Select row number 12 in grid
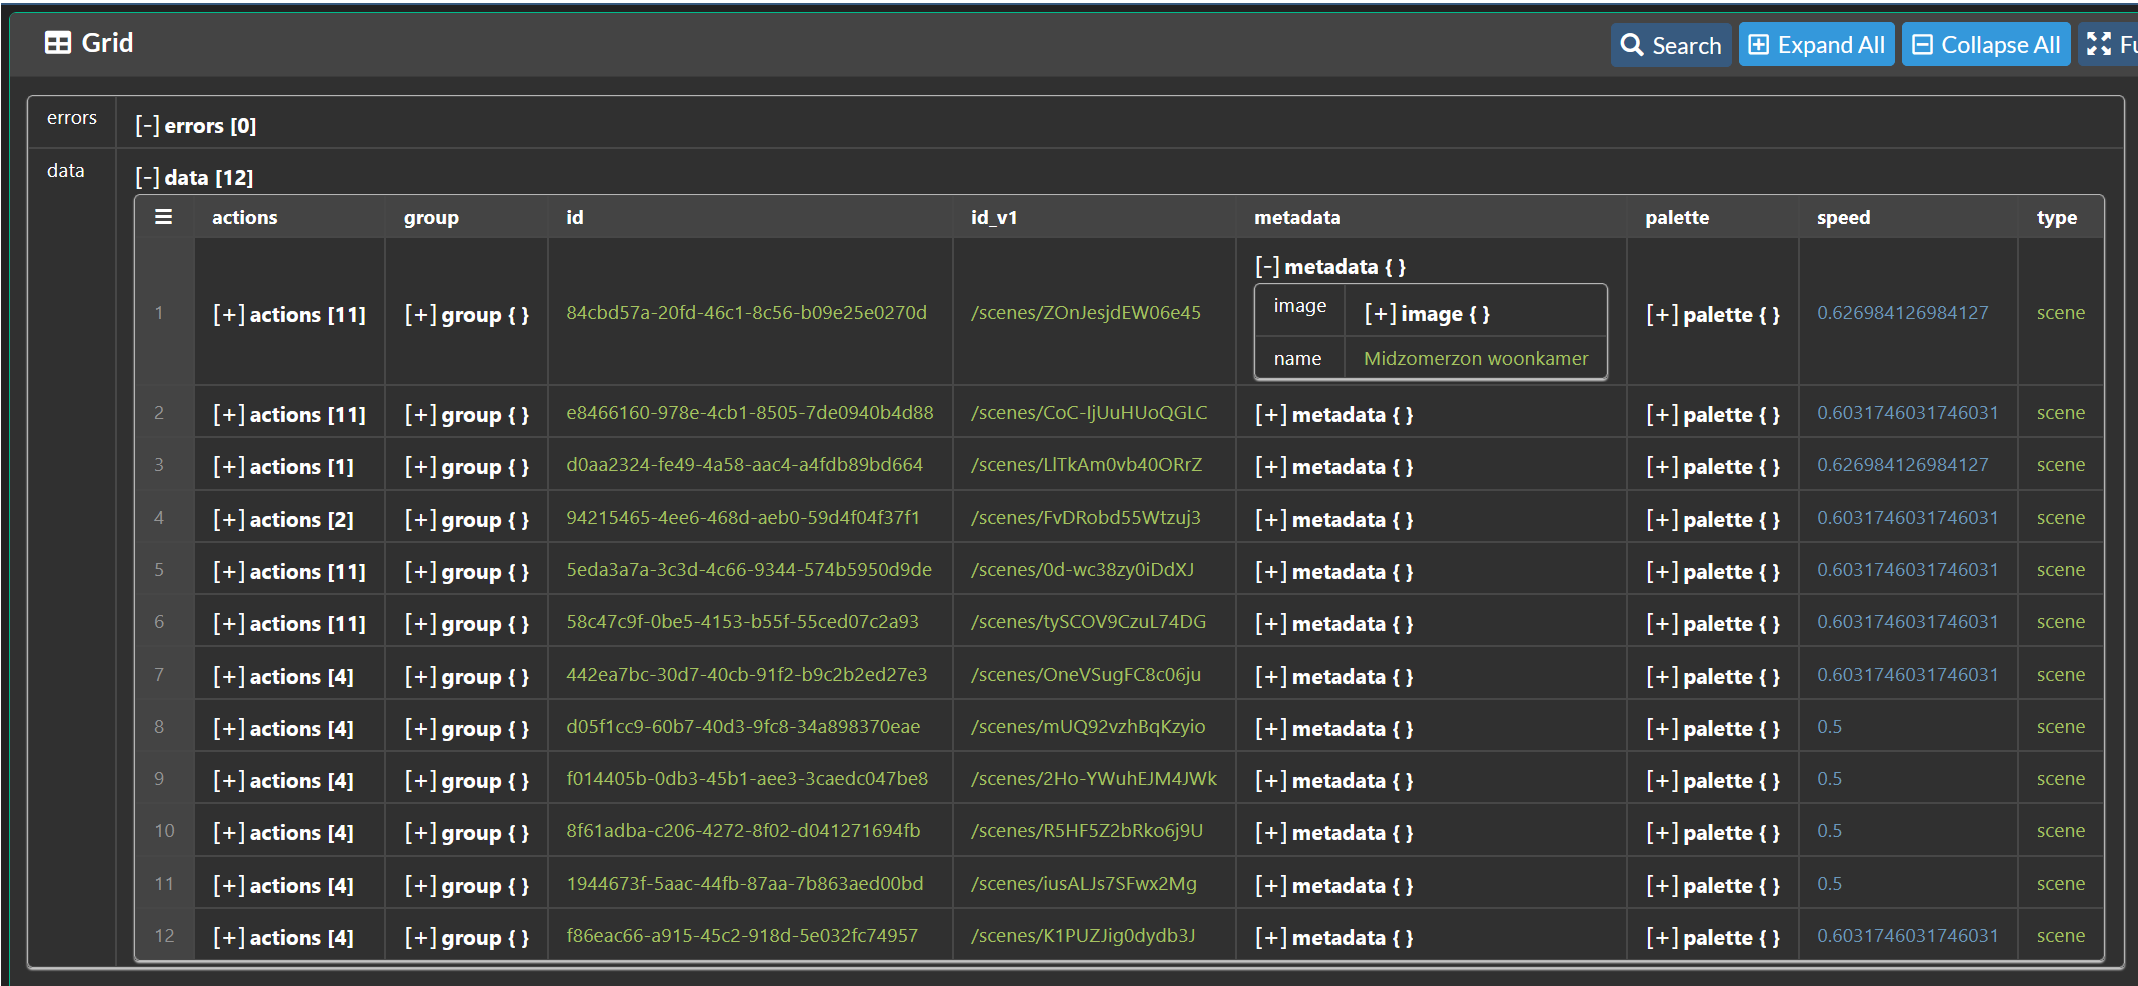The image size is (2138, 986). pyautogui.click(x=164, y=936)
